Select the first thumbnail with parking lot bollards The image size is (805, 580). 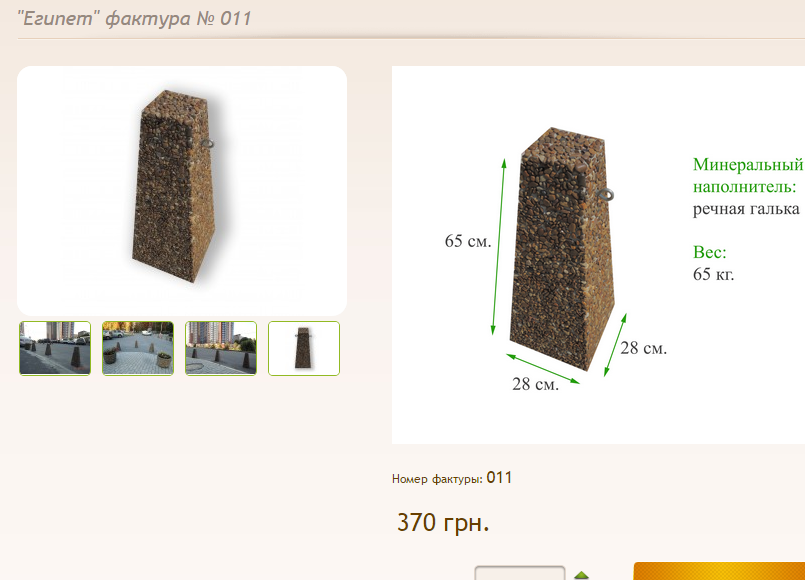coord(55,348)
